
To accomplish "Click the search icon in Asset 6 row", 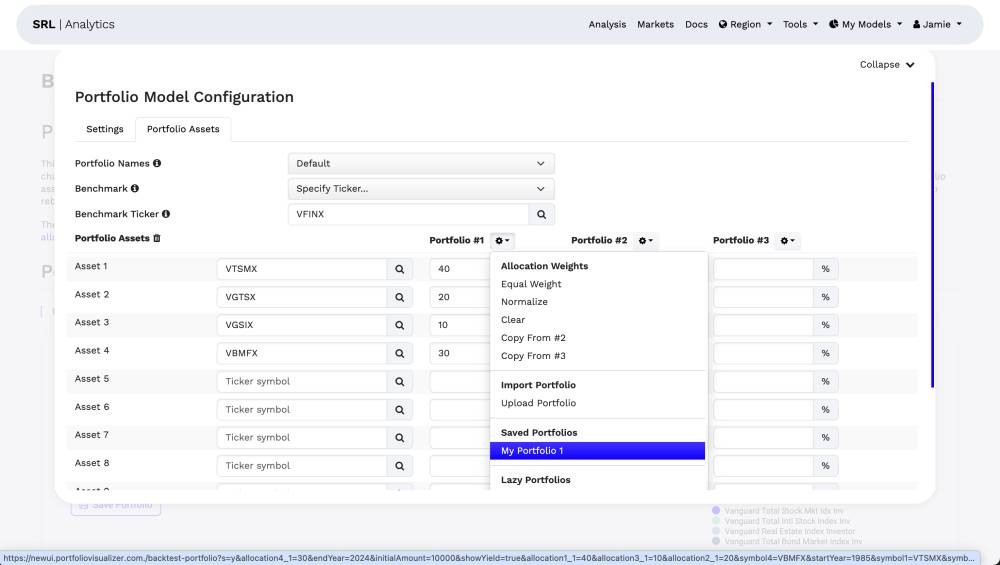I will point(399,409).
